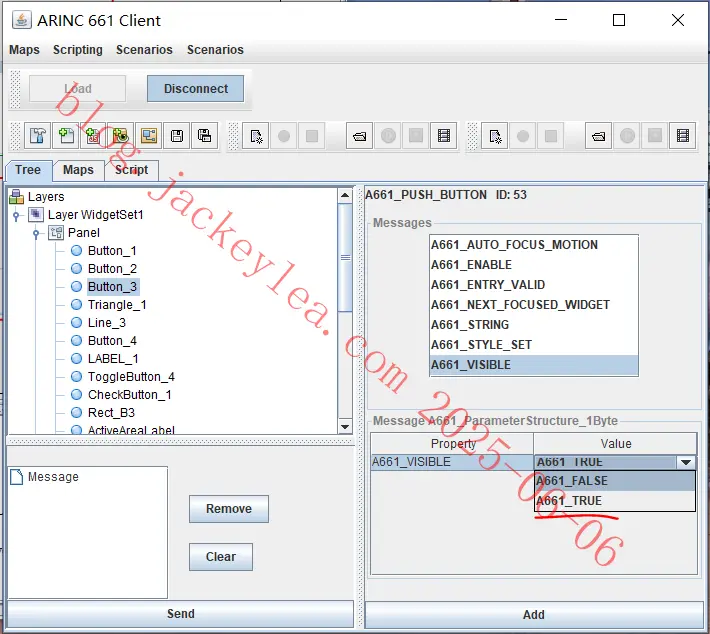Switch to the Maps tab

(x=78, y=170)
